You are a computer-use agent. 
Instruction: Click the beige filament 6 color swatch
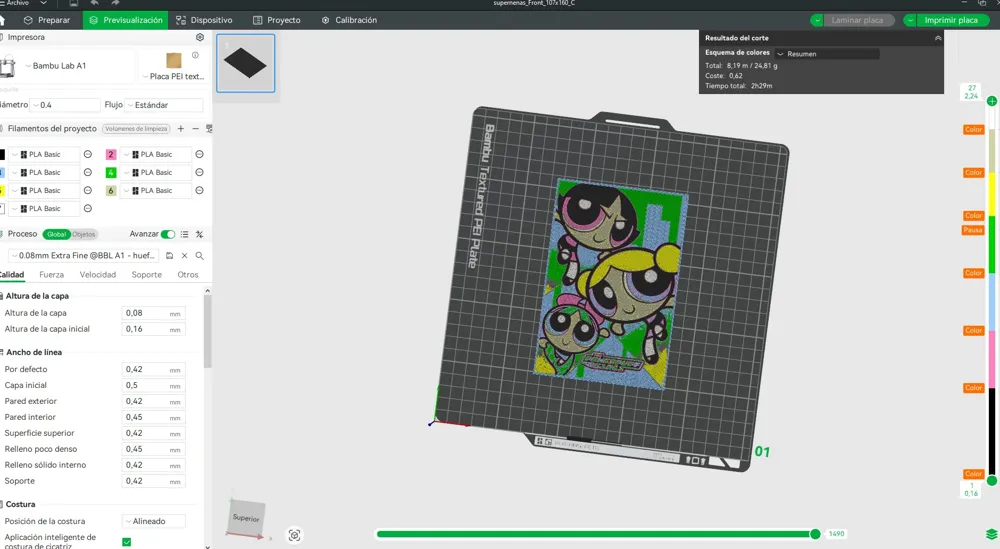click(111, 190)
